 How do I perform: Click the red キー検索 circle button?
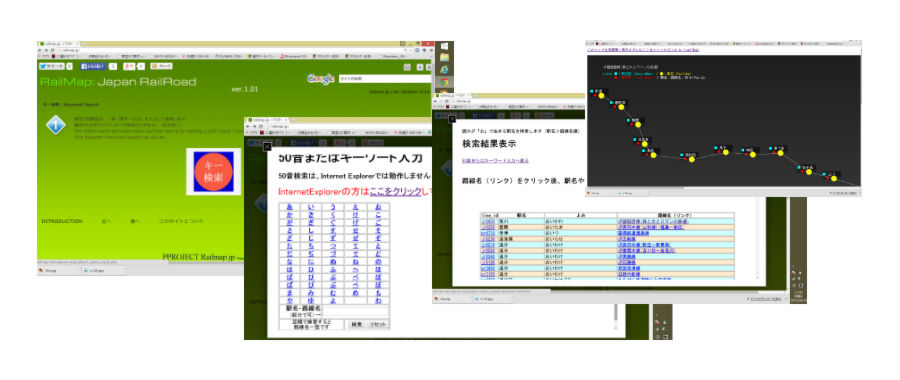click(x=213, y=172)
